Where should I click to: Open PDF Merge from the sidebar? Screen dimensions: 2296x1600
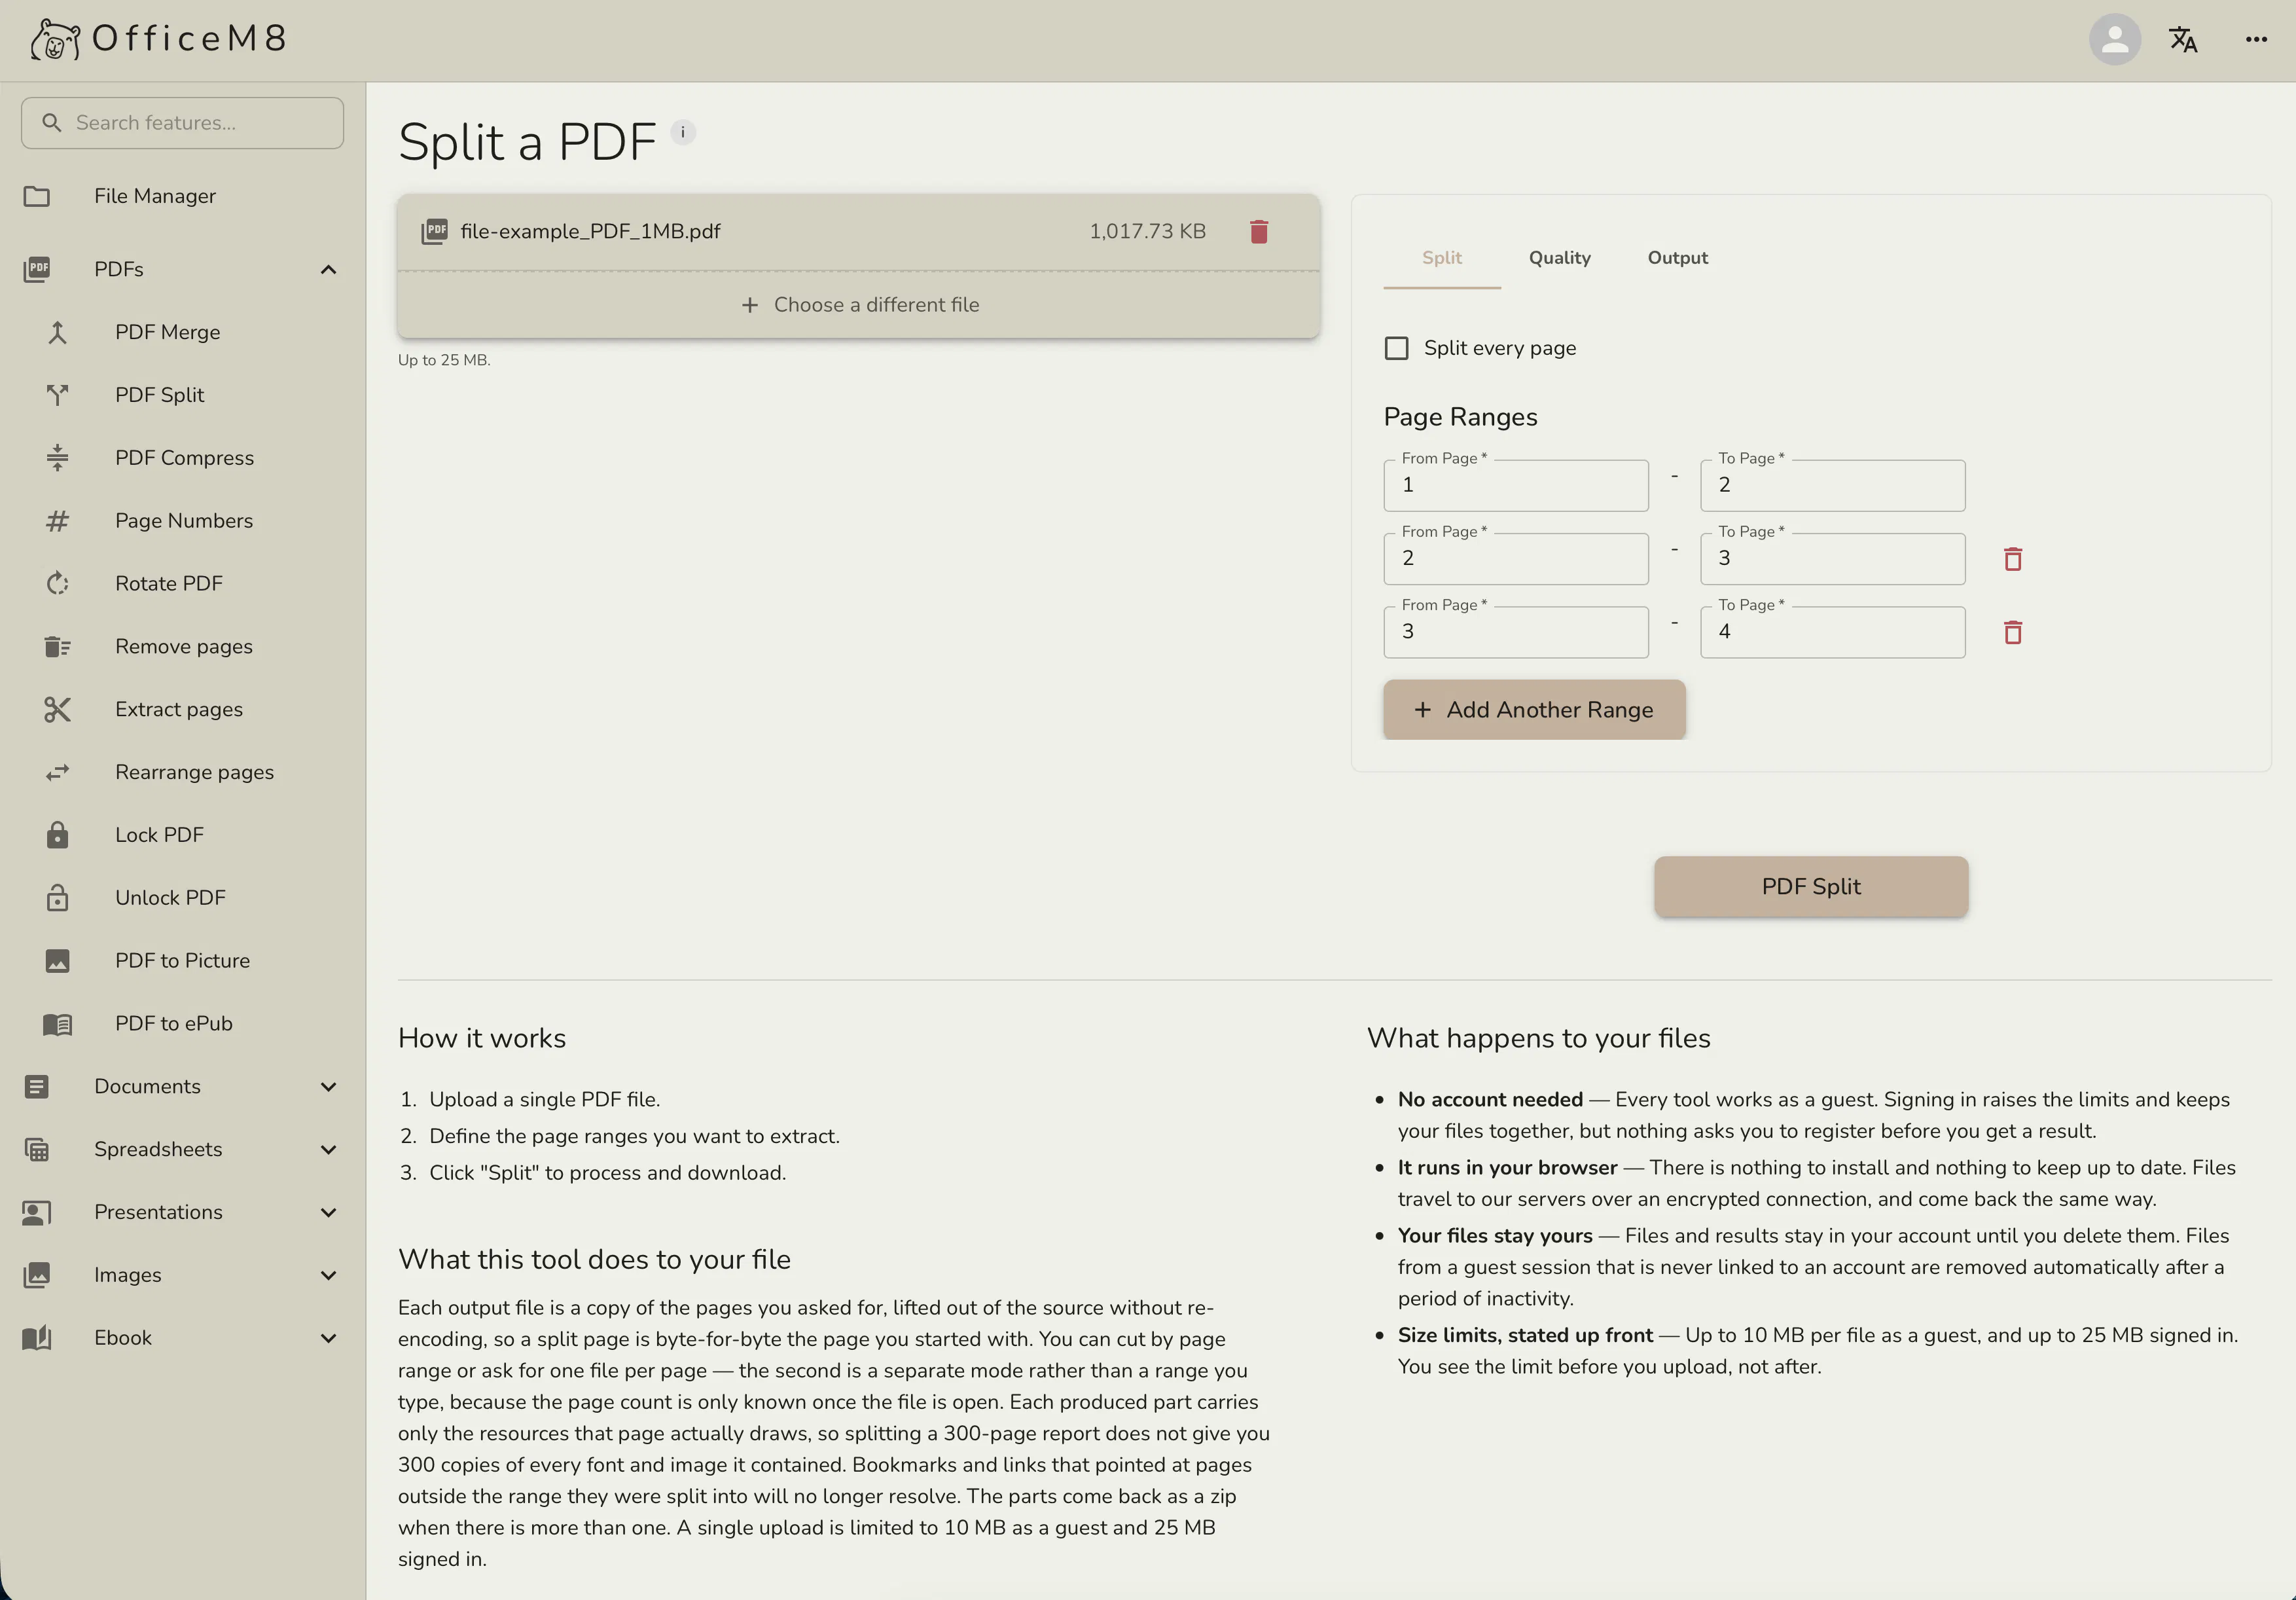tap(183, 332)
